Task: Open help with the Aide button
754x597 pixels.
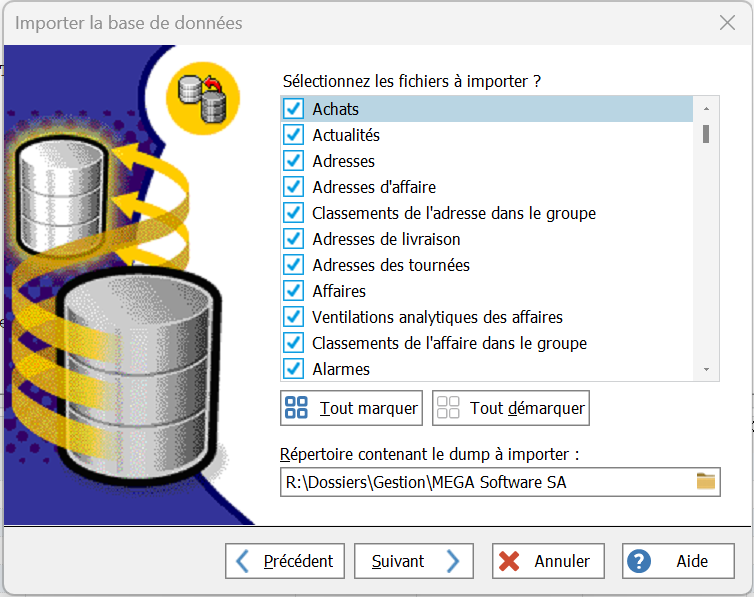Action: click(x=678, y=561)
